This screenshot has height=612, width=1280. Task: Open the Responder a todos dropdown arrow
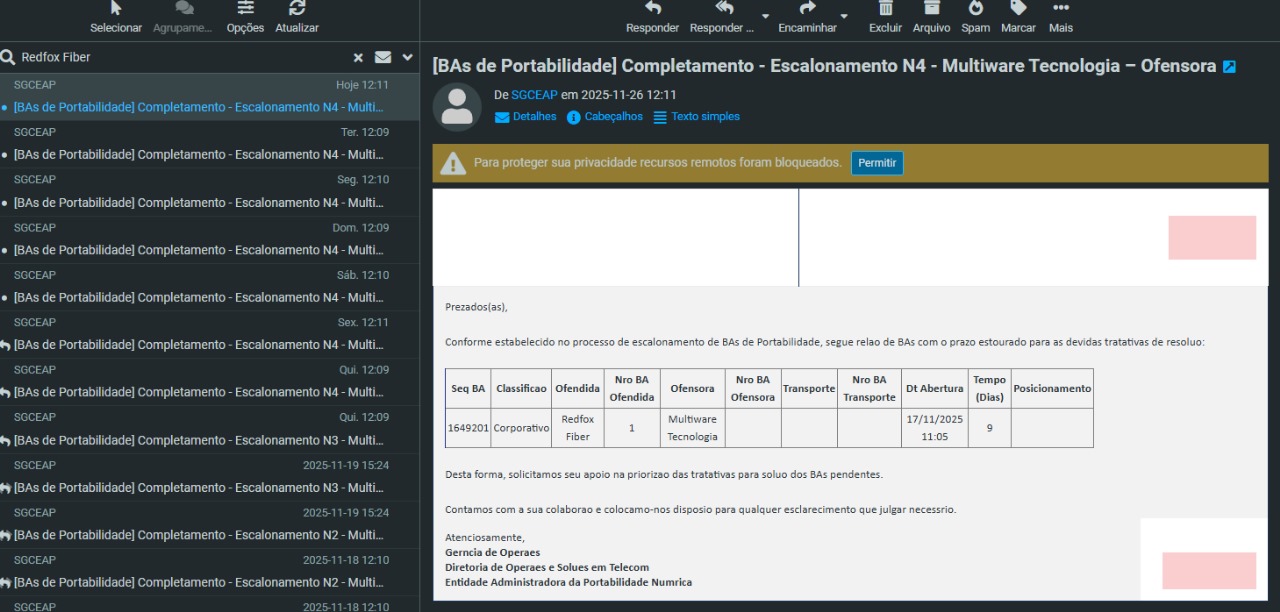tap(766, 17)
